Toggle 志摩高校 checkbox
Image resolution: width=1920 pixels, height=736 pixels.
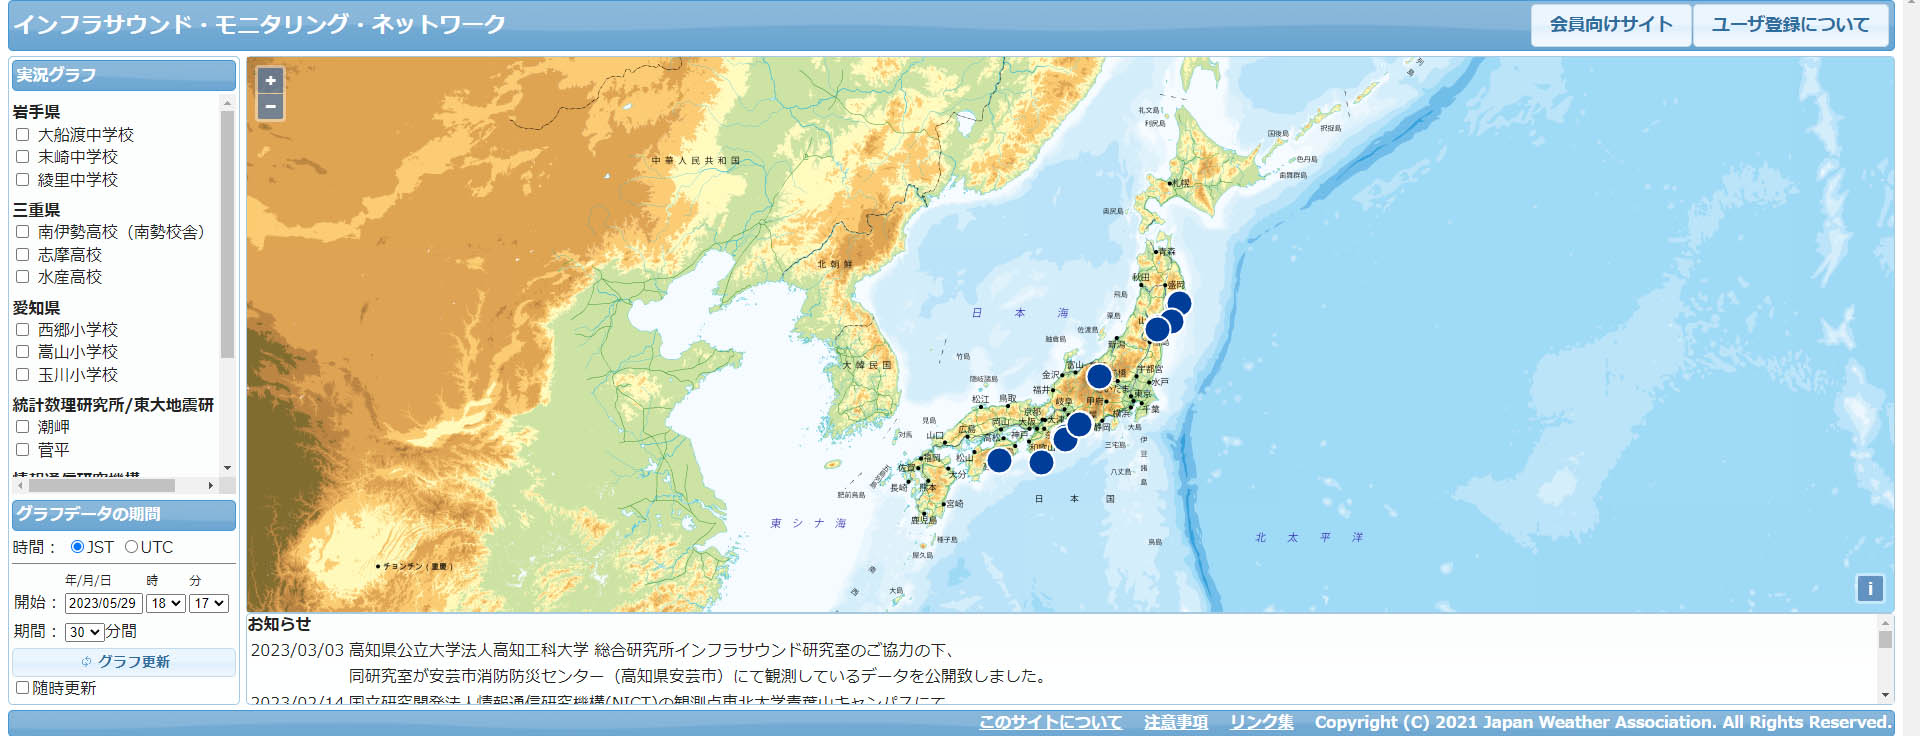point(22,255)
